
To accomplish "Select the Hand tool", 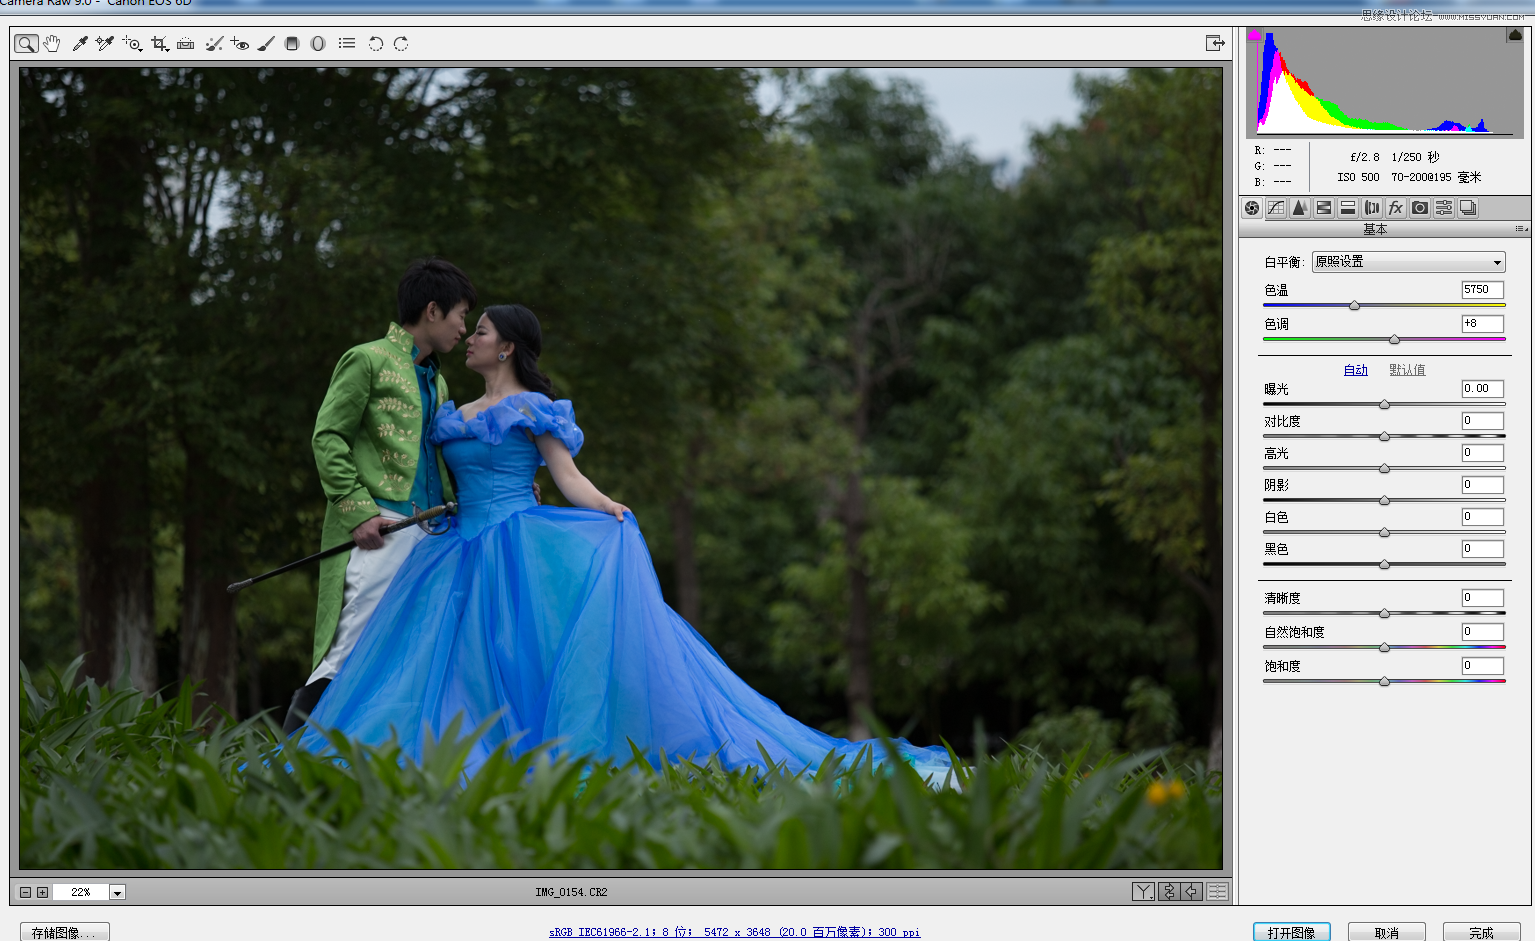I will pyautogui.click(x=52, y=43).
